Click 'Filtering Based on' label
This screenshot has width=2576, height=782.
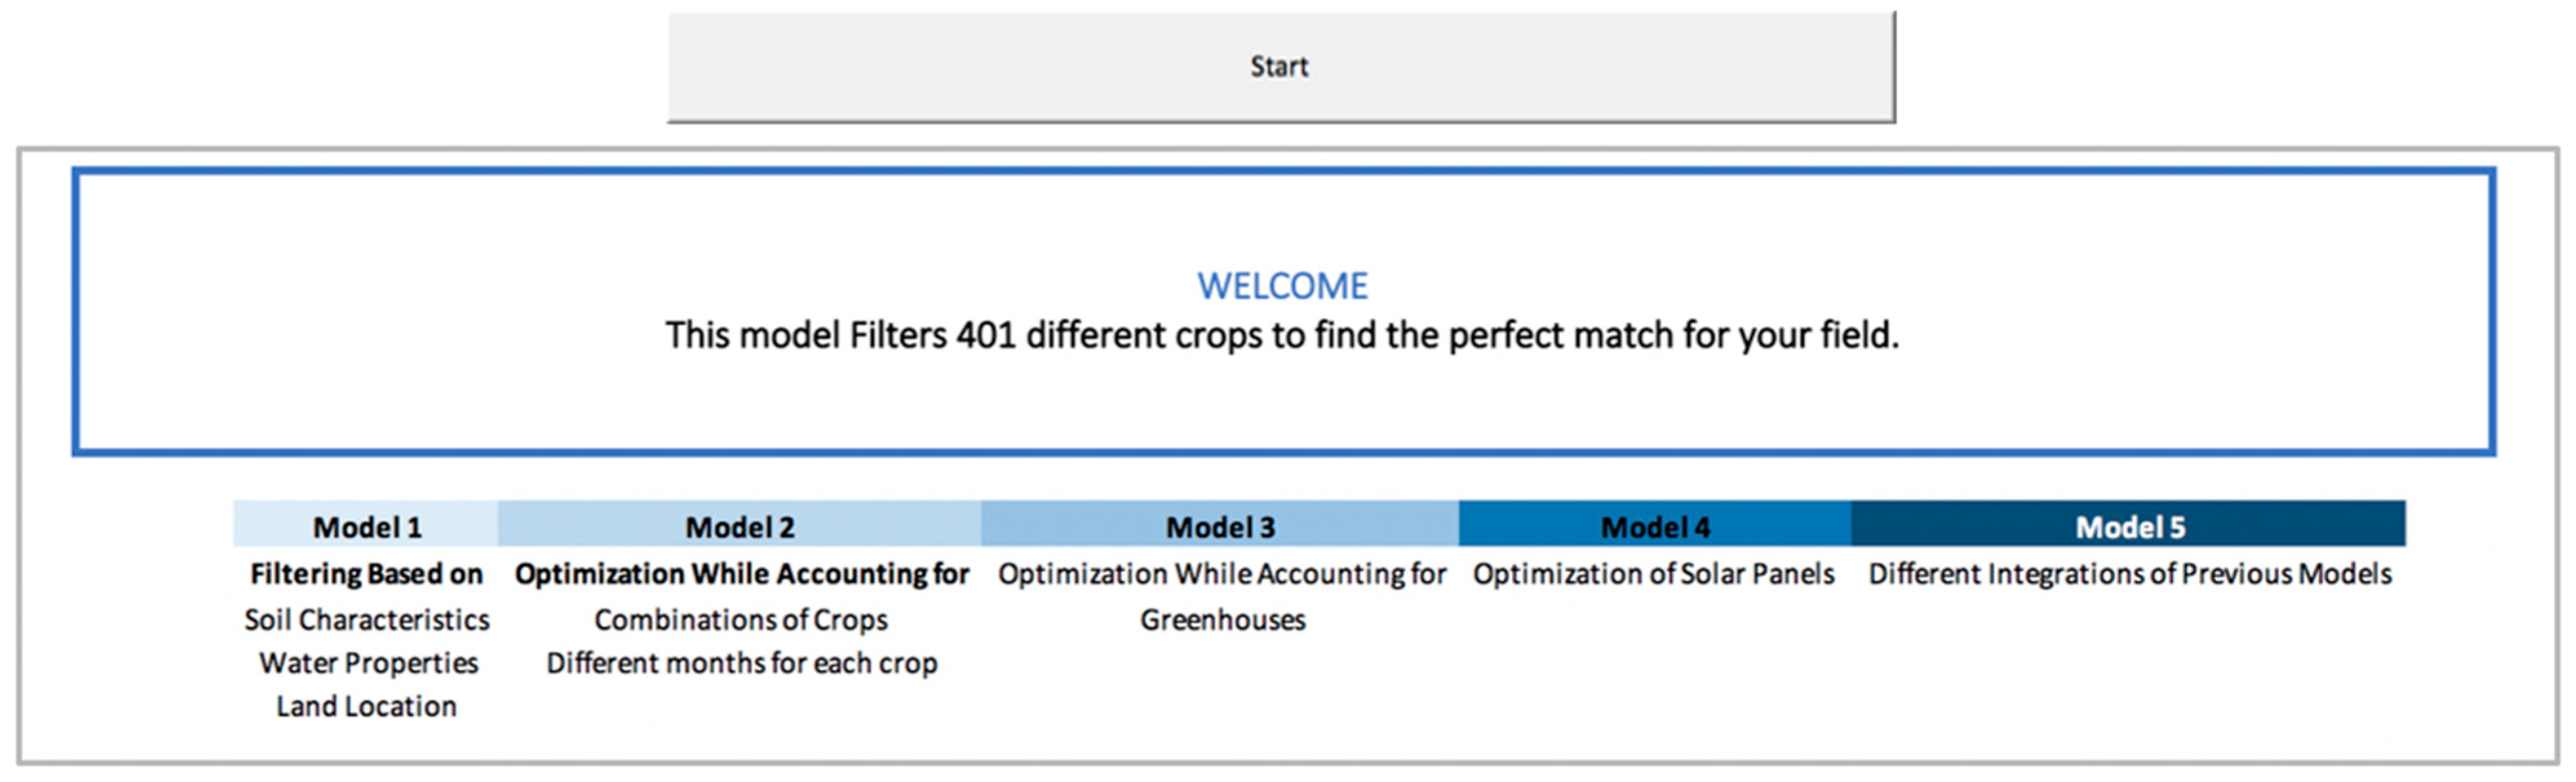(x=366, y=574)
